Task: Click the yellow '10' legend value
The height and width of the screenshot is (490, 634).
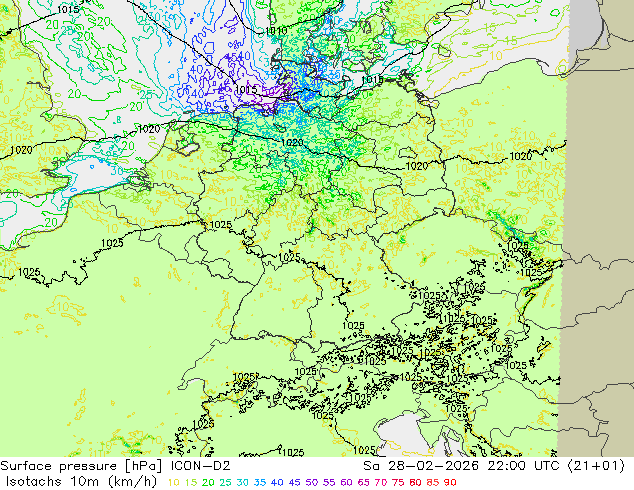Action: point(173,482)
